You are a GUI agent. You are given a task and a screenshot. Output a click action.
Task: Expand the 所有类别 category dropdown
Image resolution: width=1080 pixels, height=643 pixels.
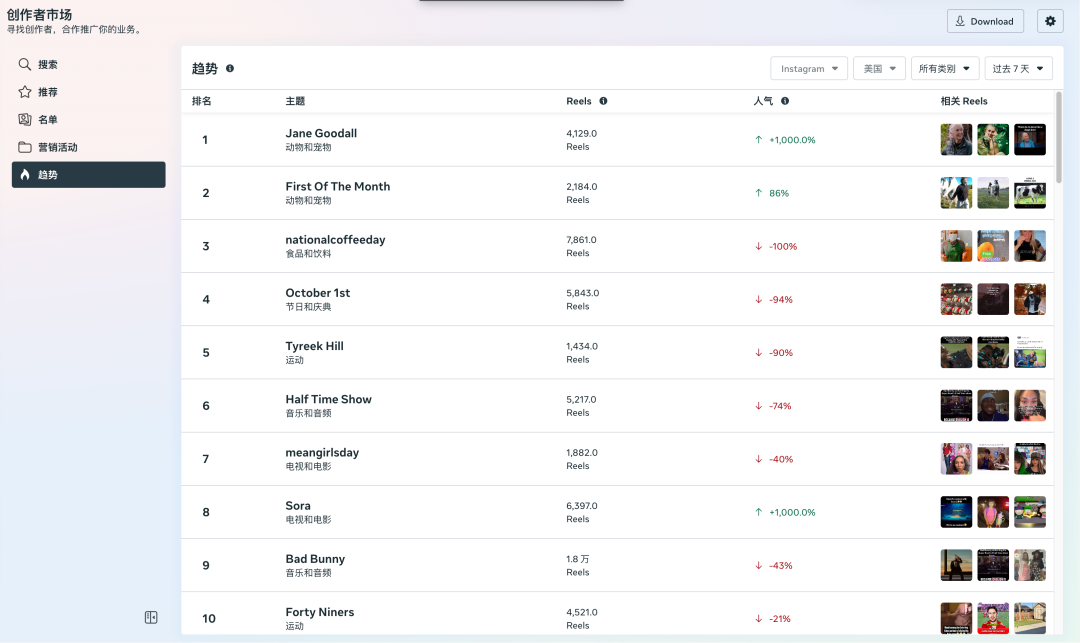tap(944, 69)
